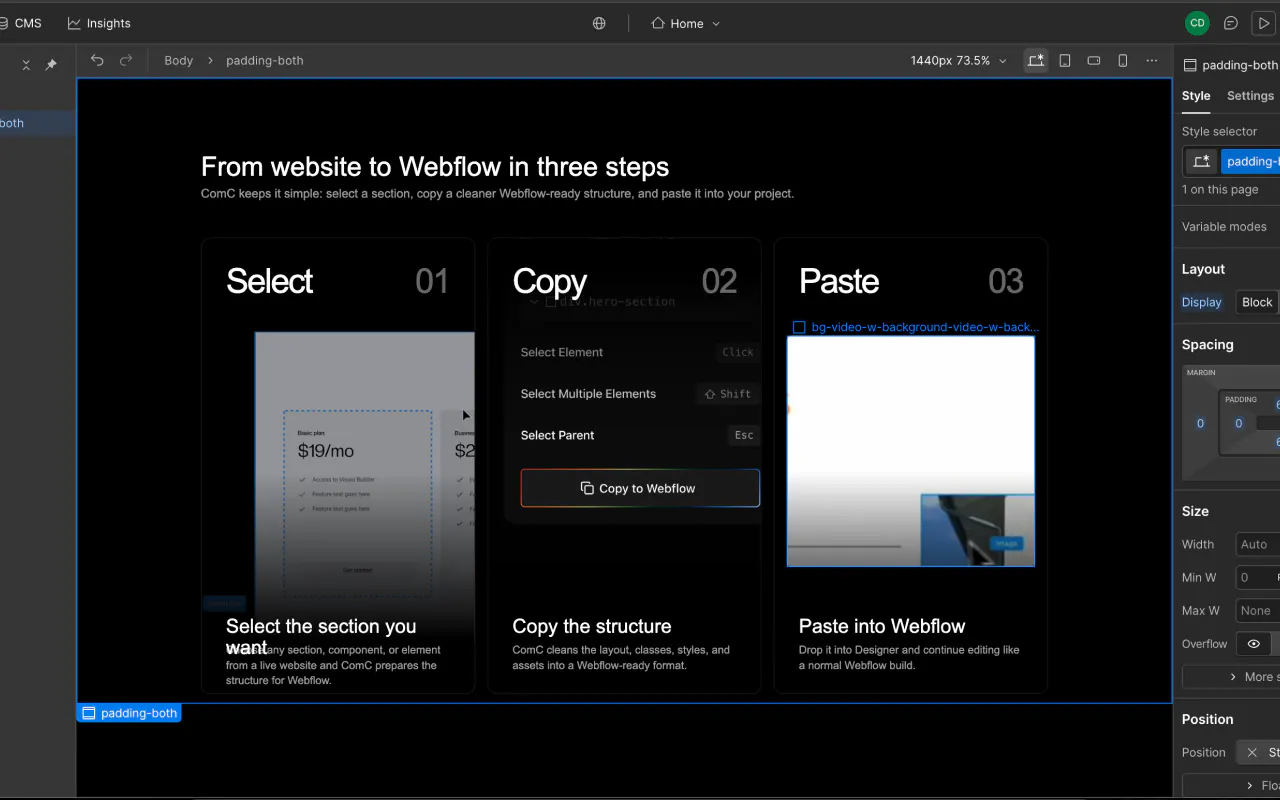Click the Paste into Webflow subheading

(882, 626)
